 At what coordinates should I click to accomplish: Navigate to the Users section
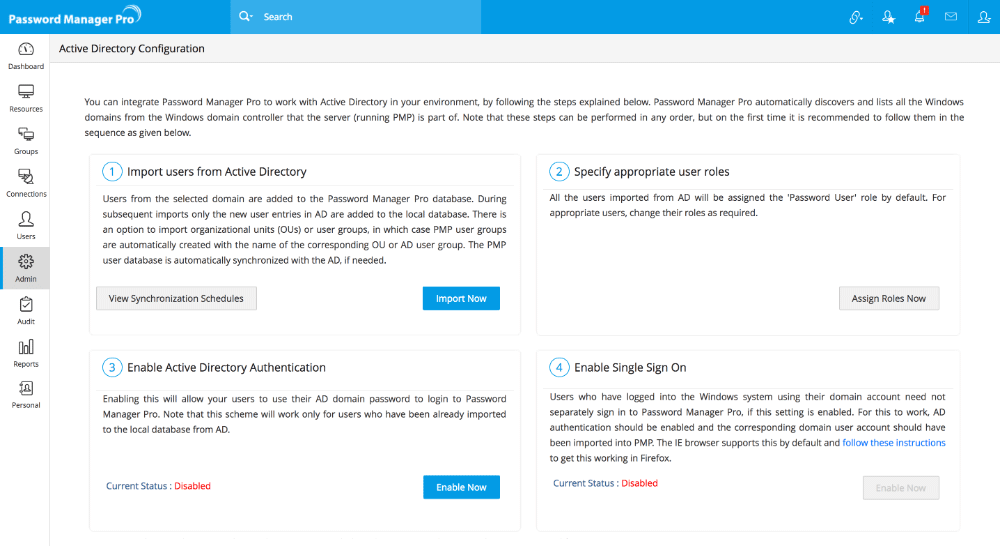click(x=25, y=225)
